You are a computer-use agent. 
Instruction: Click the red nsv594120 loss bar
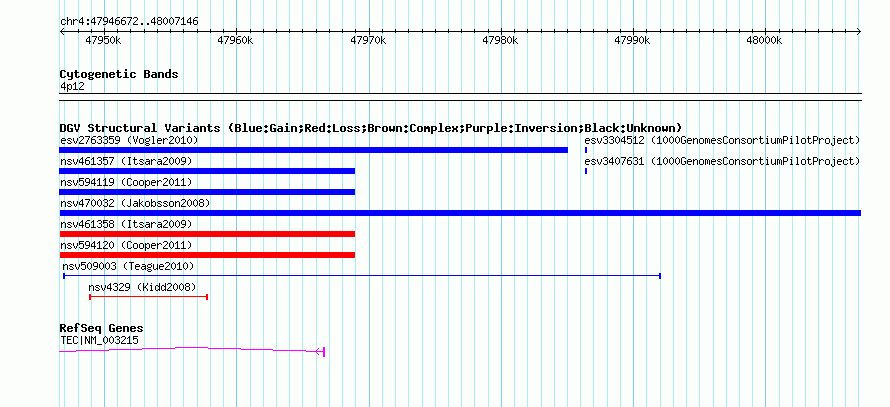(x=207, y=255)
